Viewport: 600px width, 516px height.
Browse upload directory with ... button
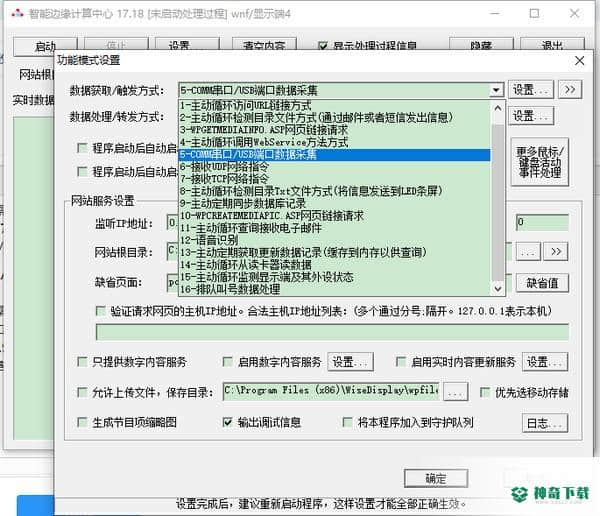(x=455, y=392)
